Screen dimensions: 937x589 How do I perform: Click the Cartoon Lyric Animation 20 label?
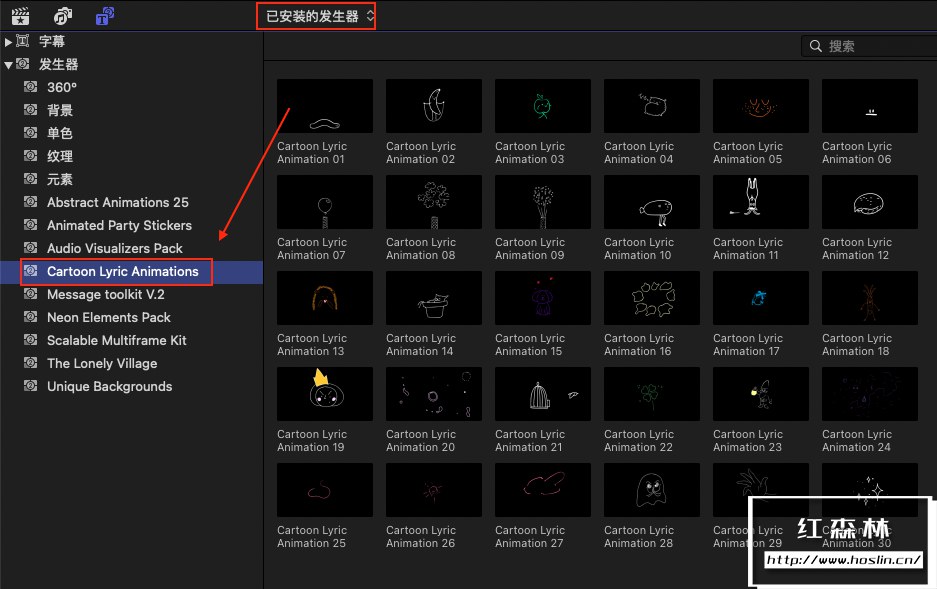pyautogui.click(x=421, y=441)
